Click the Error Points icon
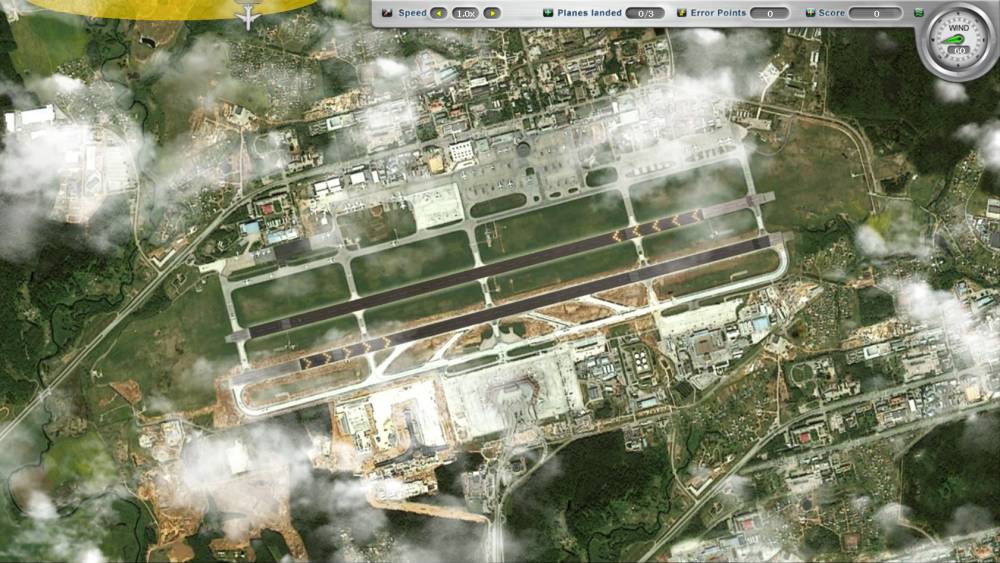 [x=681, y=13]
